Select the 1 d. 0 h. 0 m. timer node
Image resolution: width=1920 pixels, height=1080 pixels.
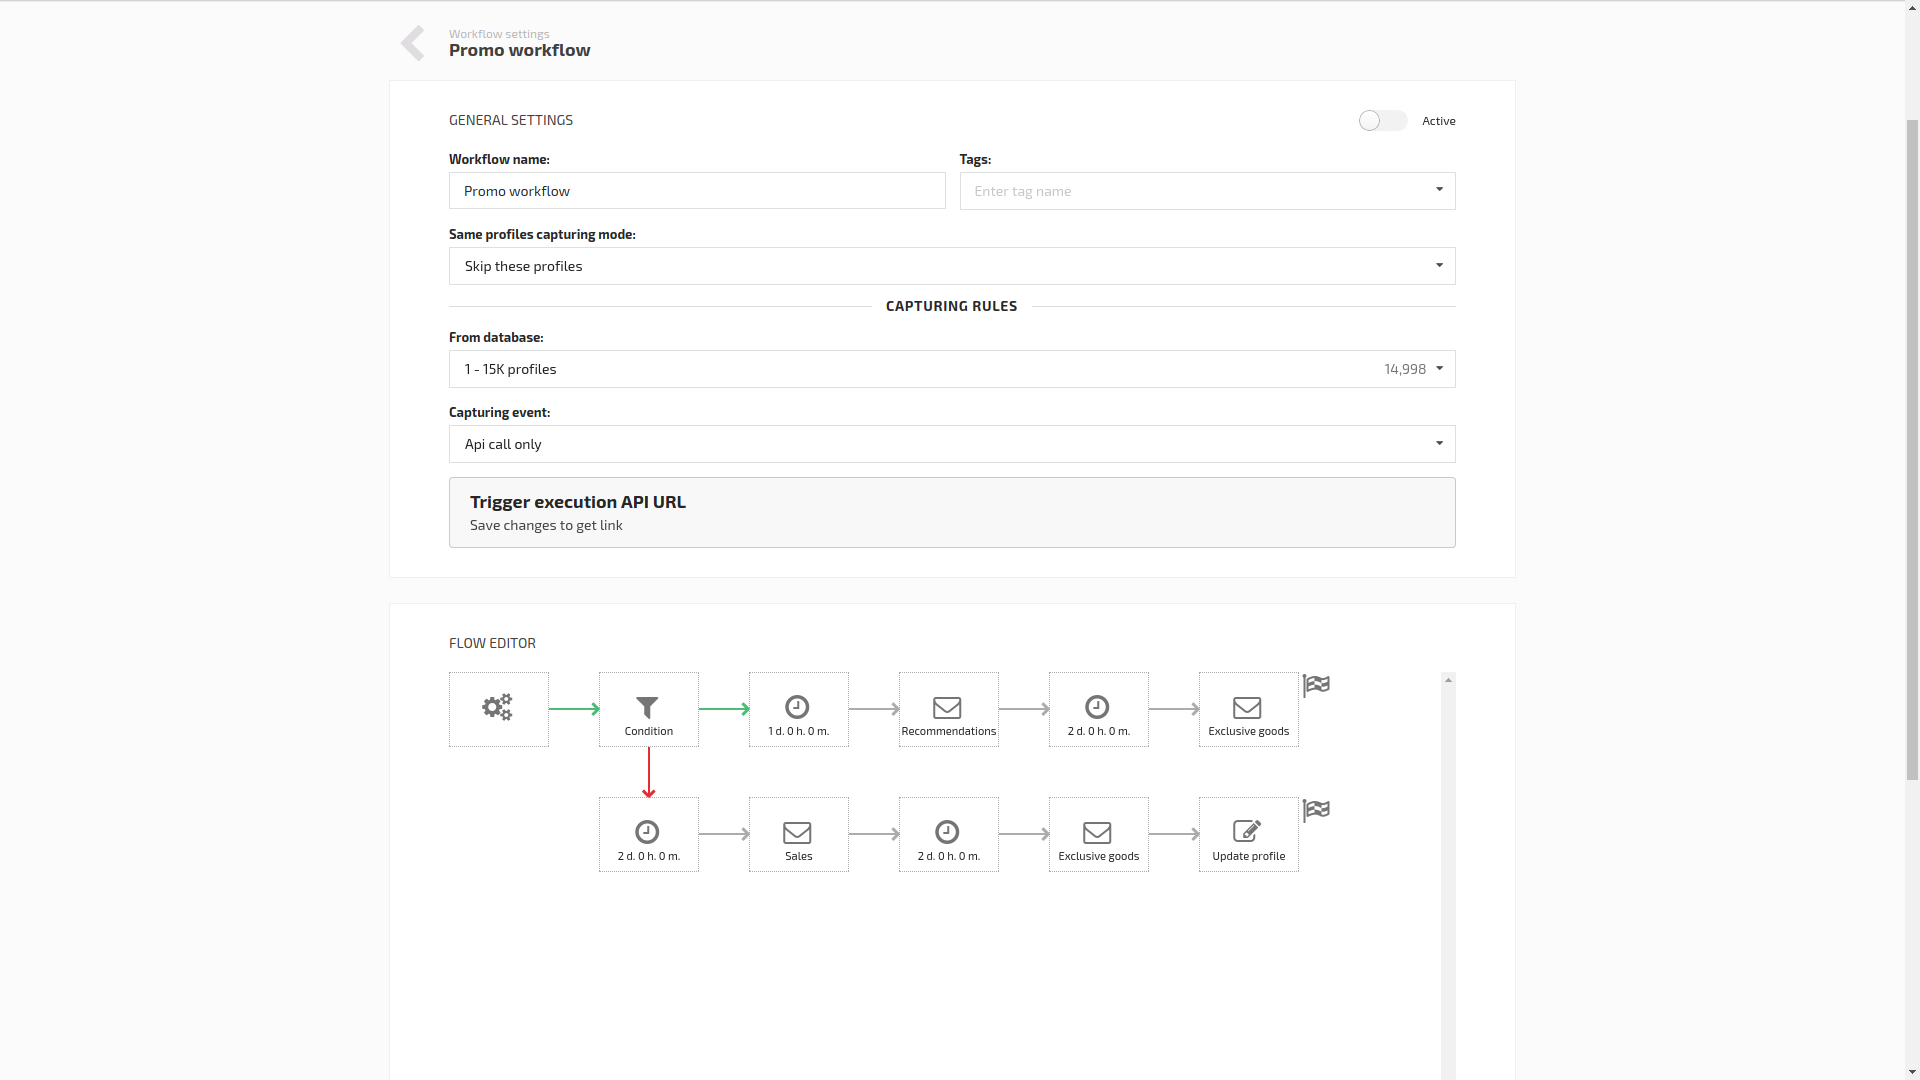798,709
